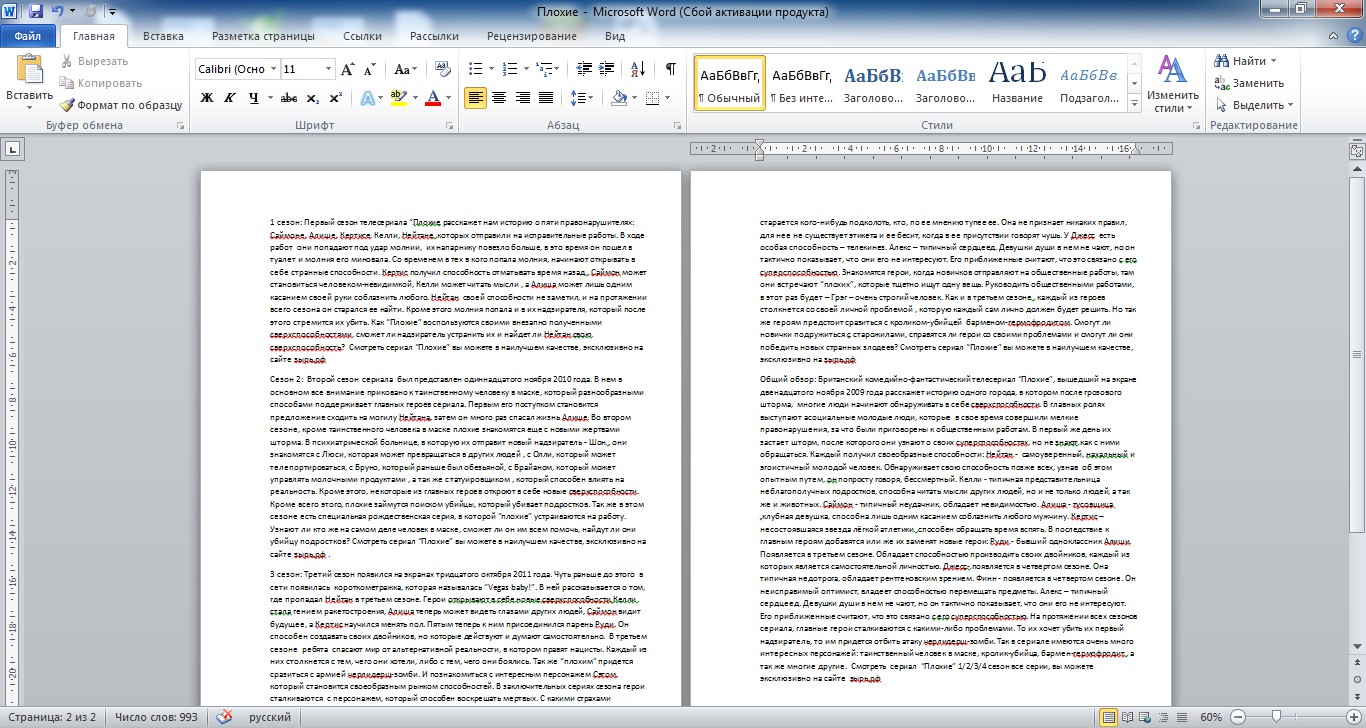Decrease font size with shrink font icon
1366x728 pixels.
pyautogui.click(x=372, y=69)
